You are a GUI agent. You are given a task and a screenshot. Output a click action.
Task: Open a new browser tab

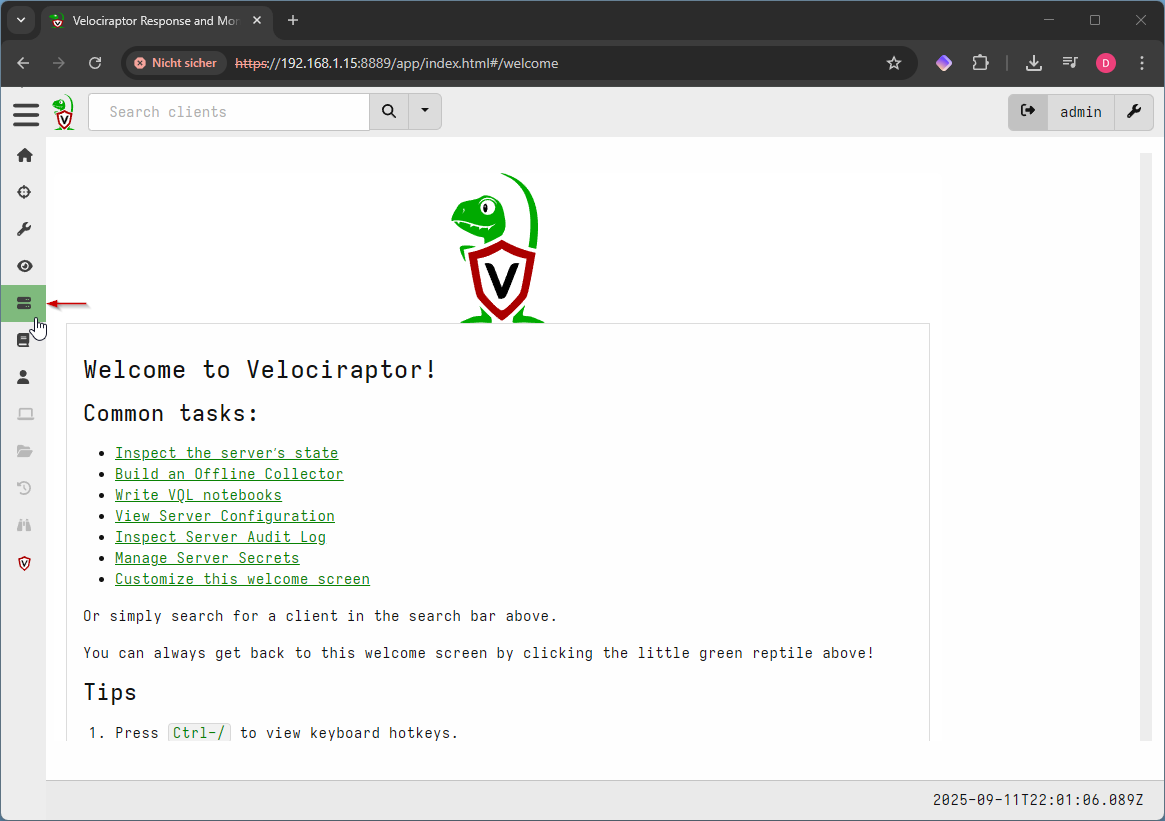pos(293,21)
